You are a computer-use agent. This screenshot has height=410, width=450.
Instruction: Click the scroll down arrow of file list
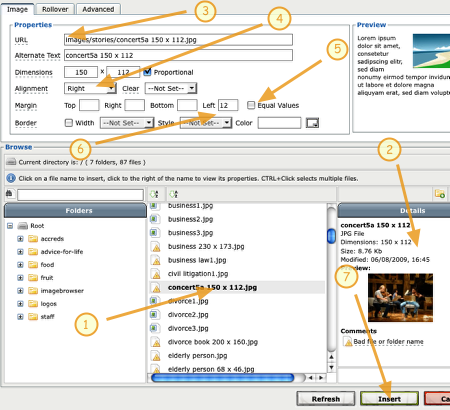pos(331,367)
